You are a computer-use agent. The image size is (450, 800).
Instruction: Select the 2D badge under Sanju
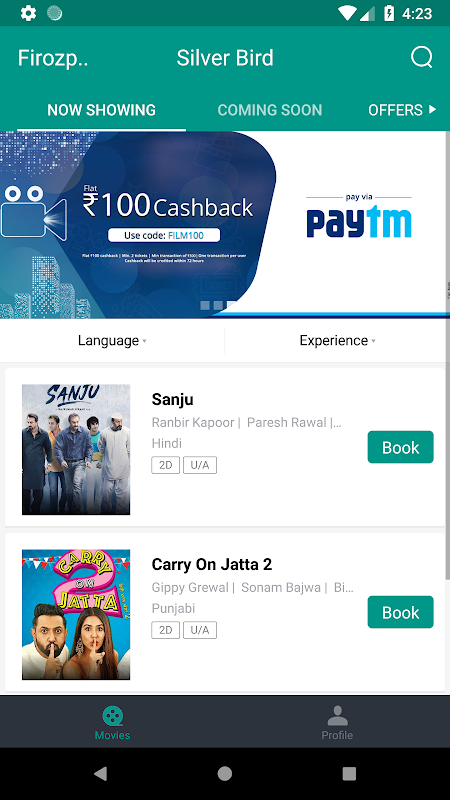coord(165,465)
